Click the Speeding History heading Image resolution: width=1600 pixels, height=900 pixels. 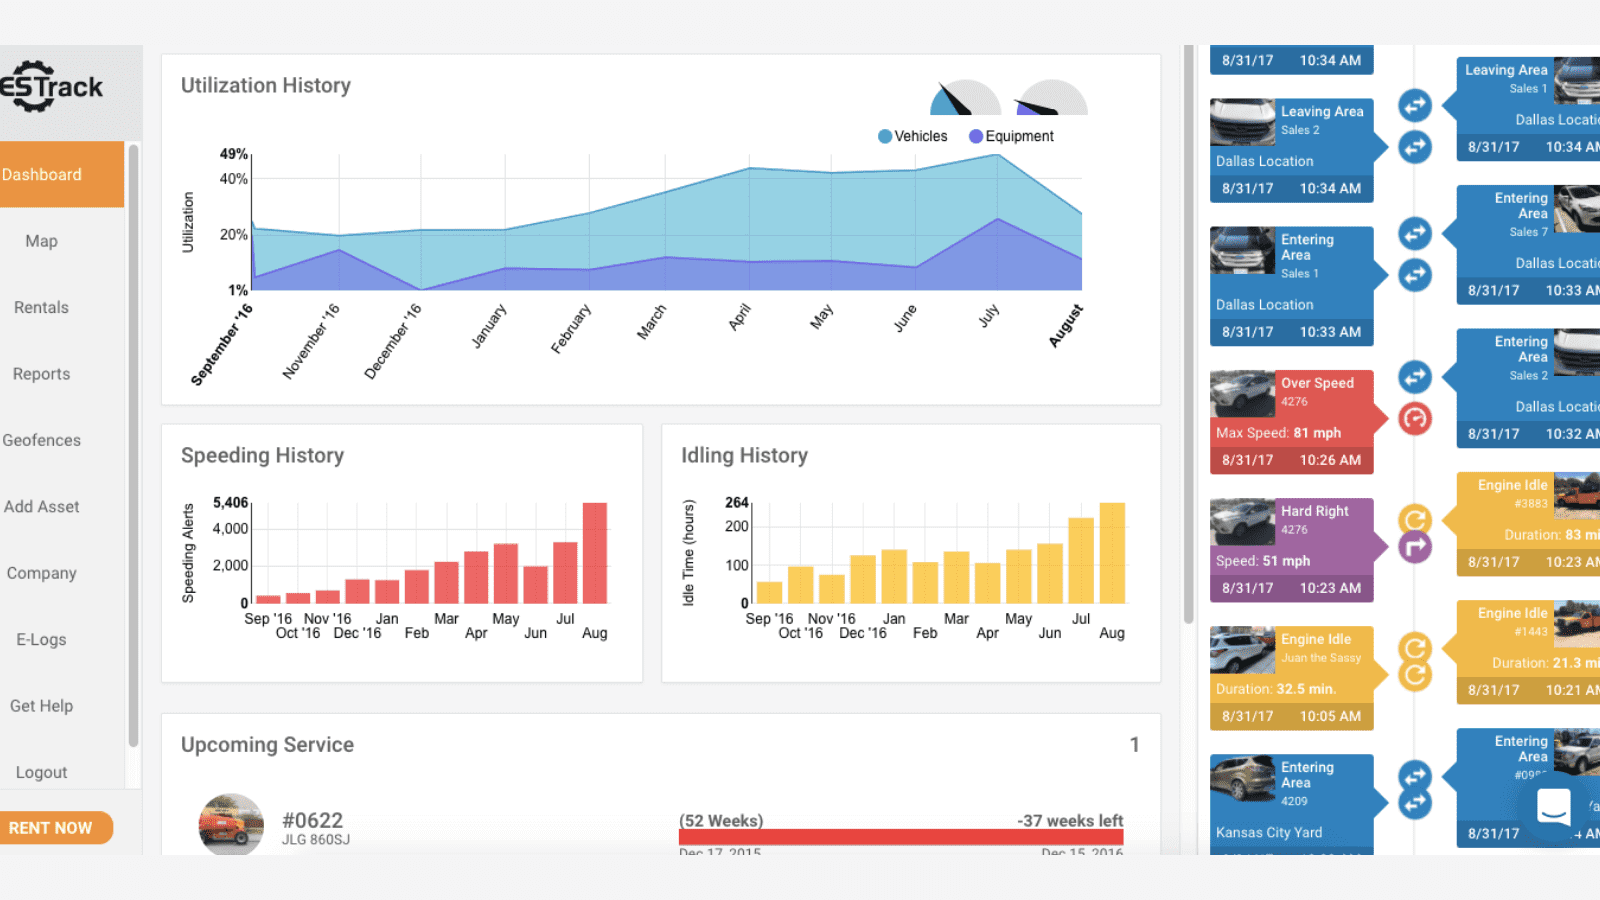click(262, 455)
